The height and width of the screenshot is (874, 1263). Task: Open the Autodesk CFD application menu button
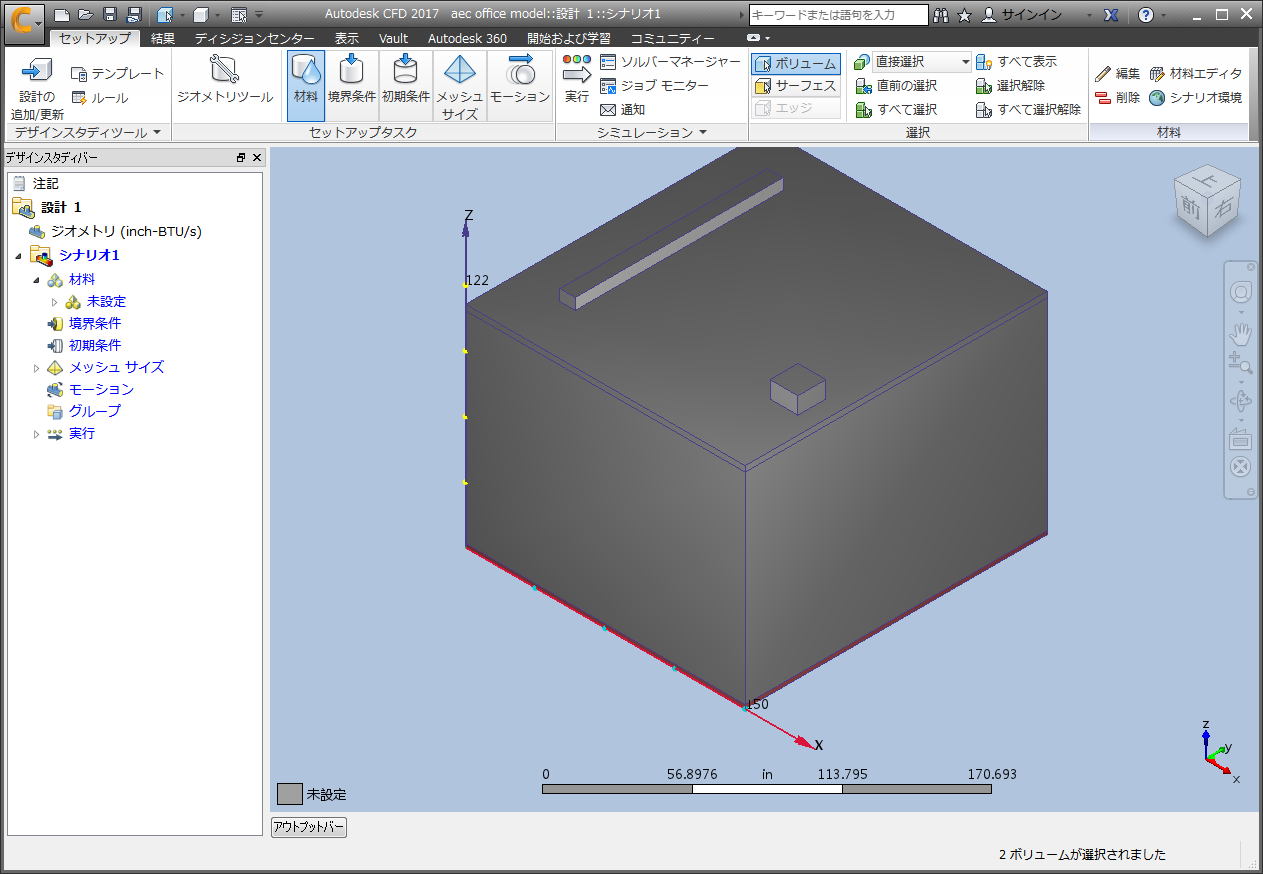click(x=24, y=22)
